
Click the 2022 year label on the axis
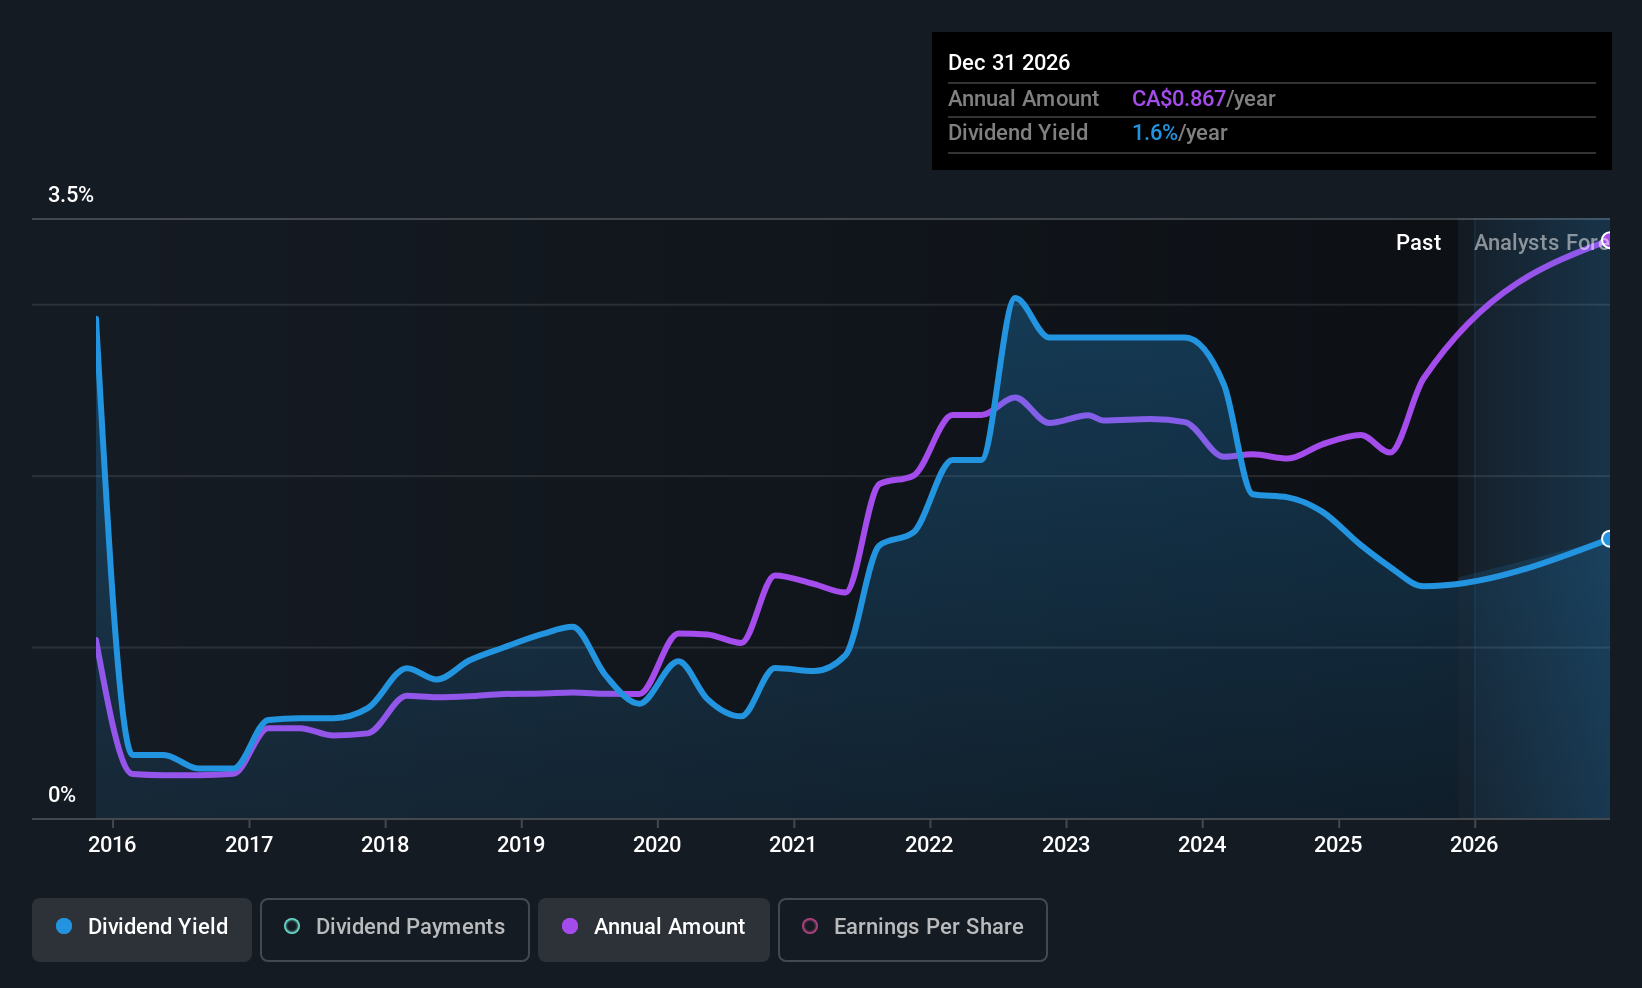(929, 845)
